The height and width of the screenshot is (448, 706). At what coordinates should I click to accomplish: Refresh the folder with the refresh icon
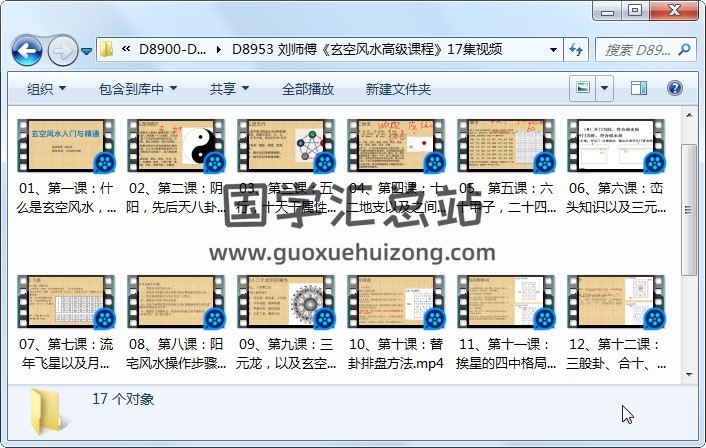576,50
